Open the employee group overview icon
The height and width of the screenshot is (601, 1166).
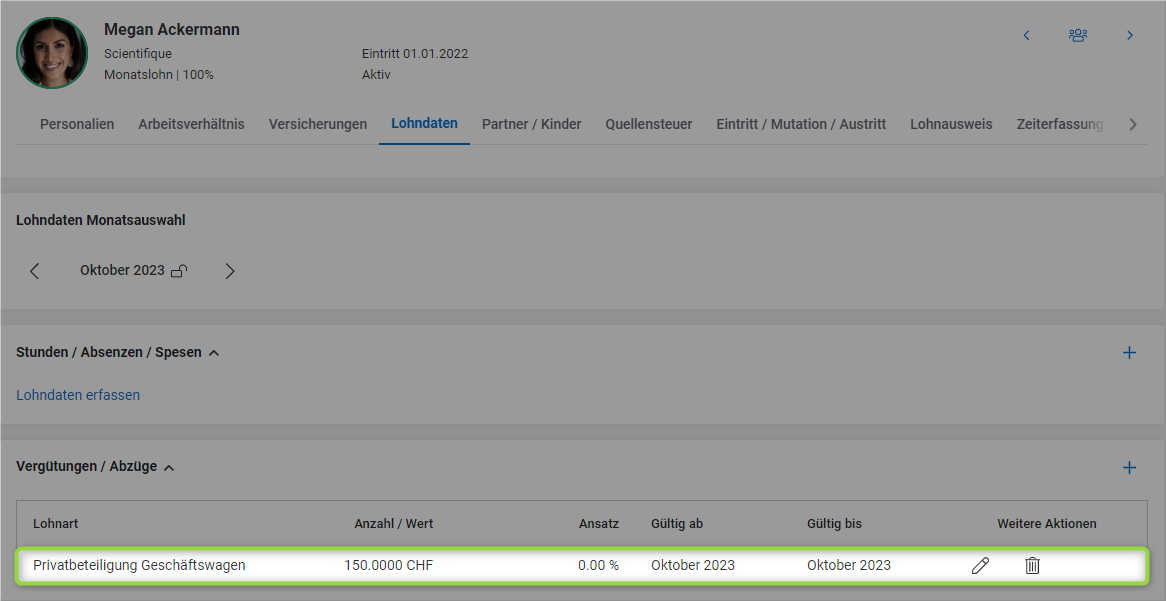click(x=1077, y=35)
